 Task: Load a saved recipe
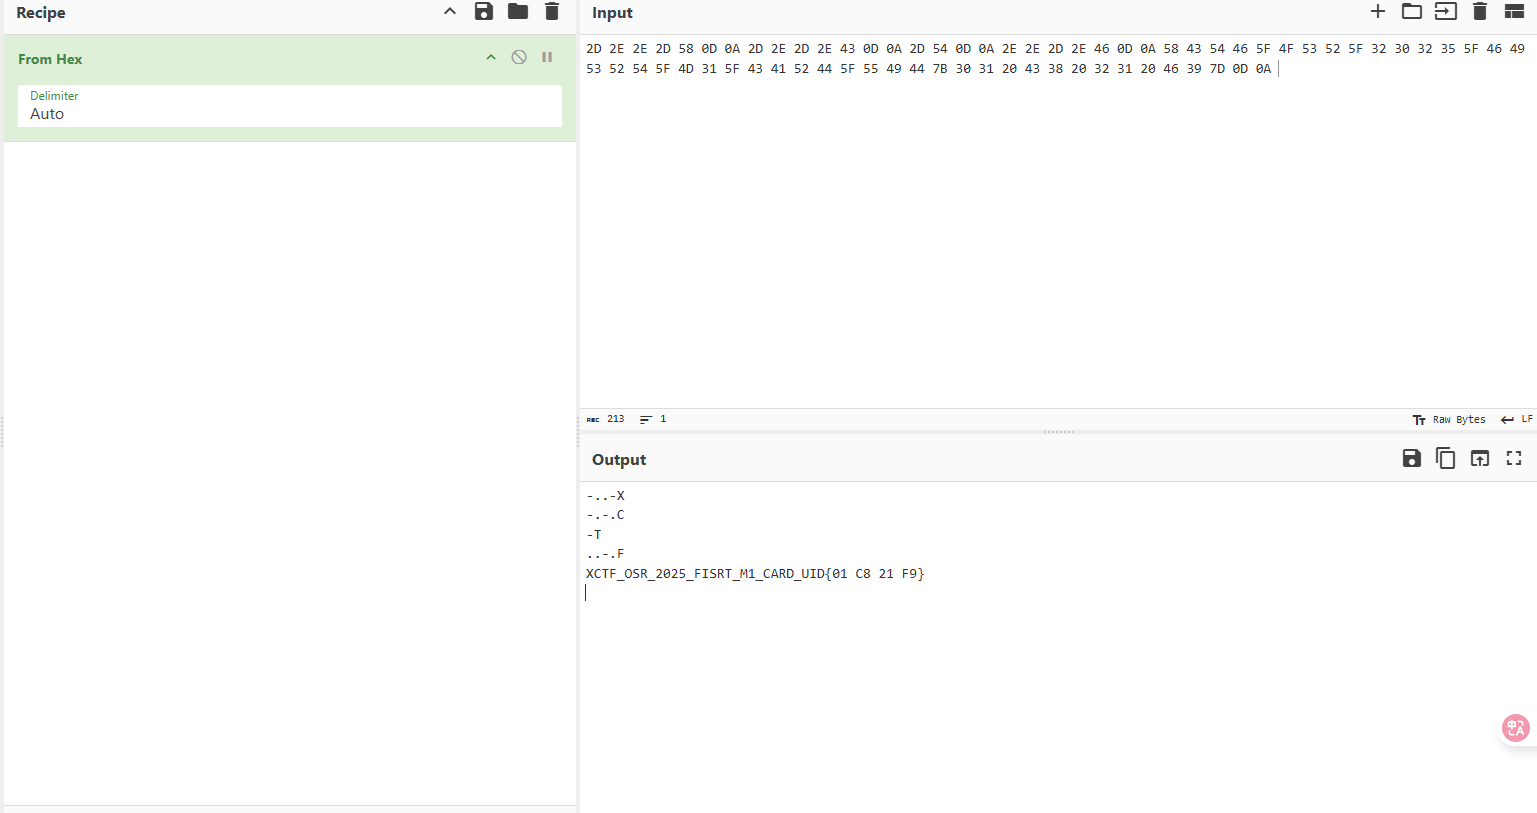click(518, 12)
